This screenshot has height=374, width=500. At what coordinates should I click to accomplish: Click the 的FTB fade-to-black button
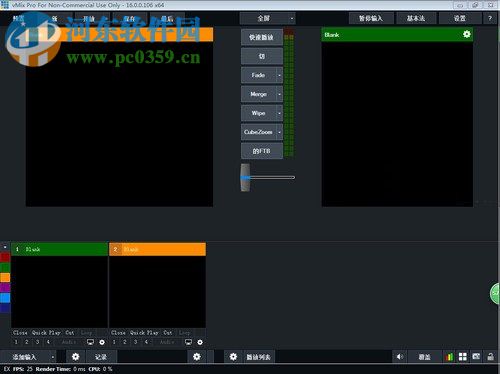tap(262, 151)
